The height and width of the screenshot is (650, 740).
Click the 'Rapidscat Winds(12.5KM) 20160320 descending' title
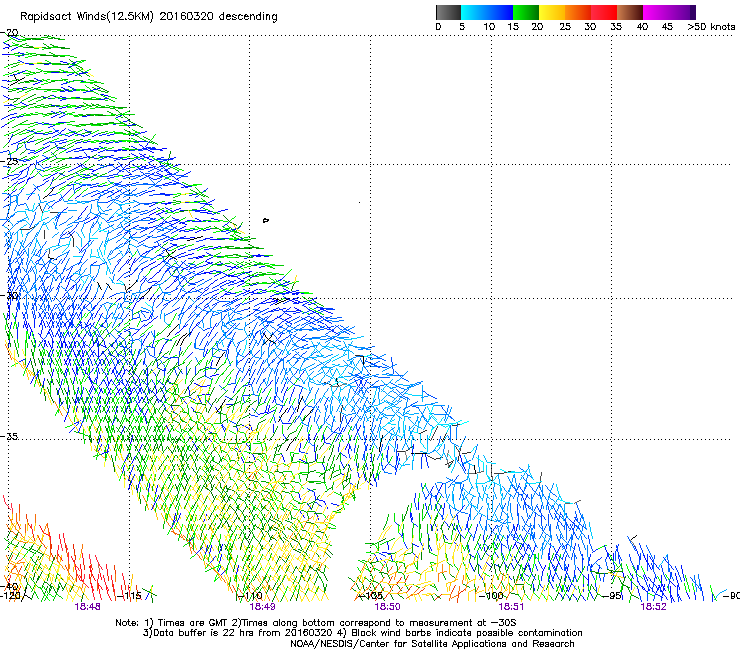pyautogui.click(x=149, y=17)
